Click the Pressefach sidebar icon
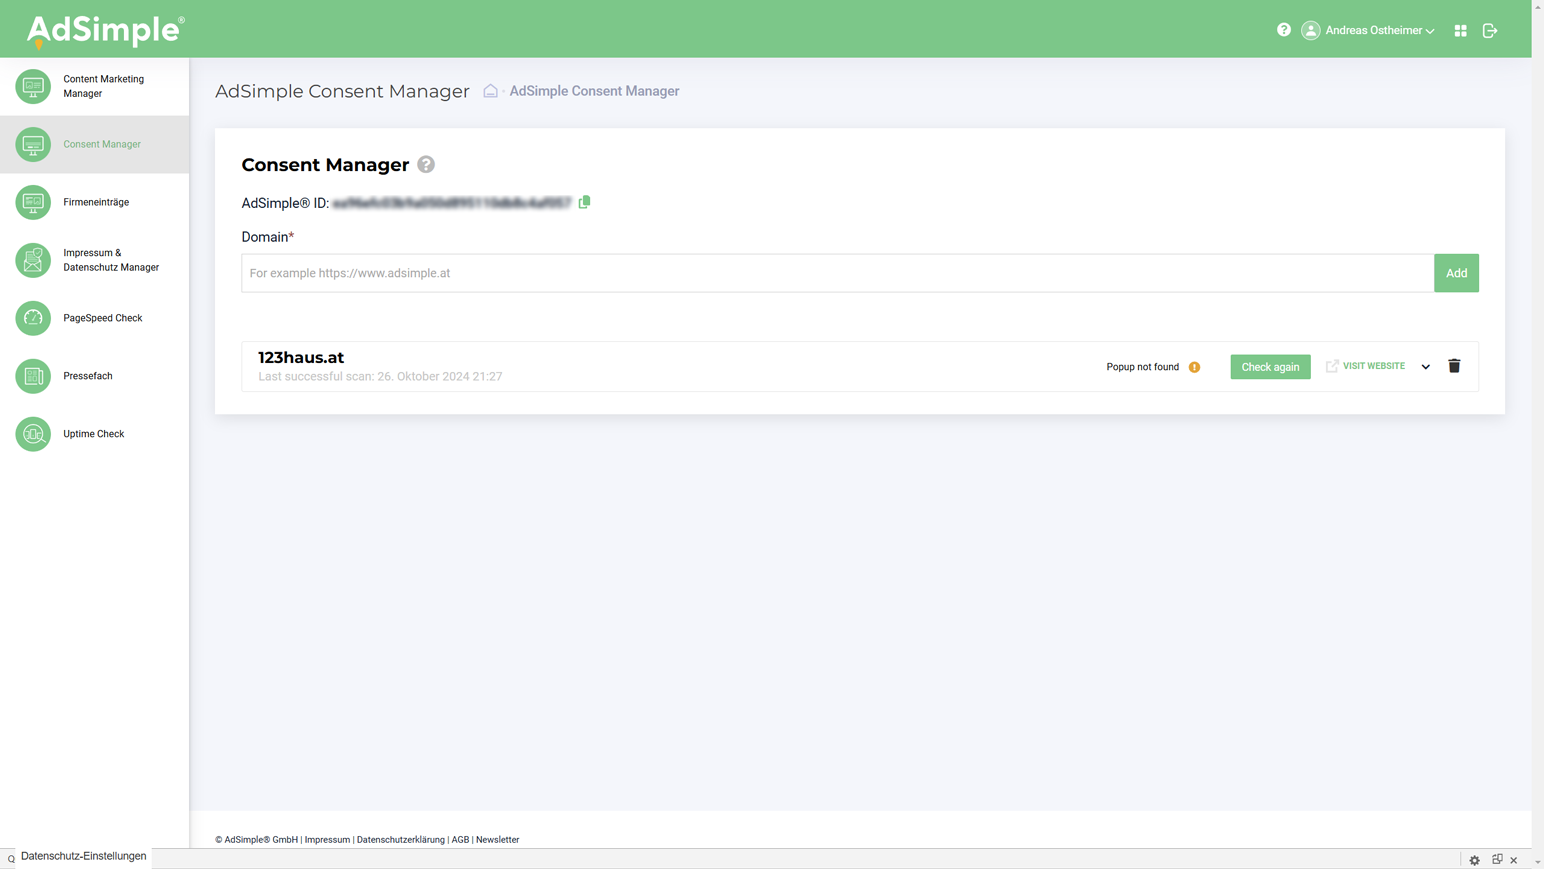This screenshot has height=869, width=1544. (x=33, y=376)
